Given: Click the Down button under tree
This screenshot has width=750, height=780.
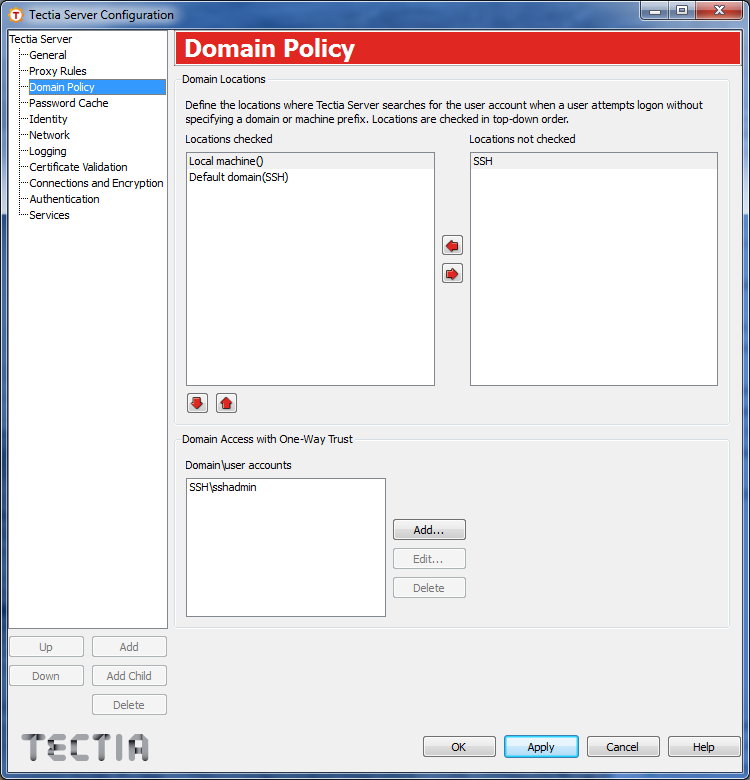Looking at the screenshot, I should pyautogui.click(x=46, y=676).
